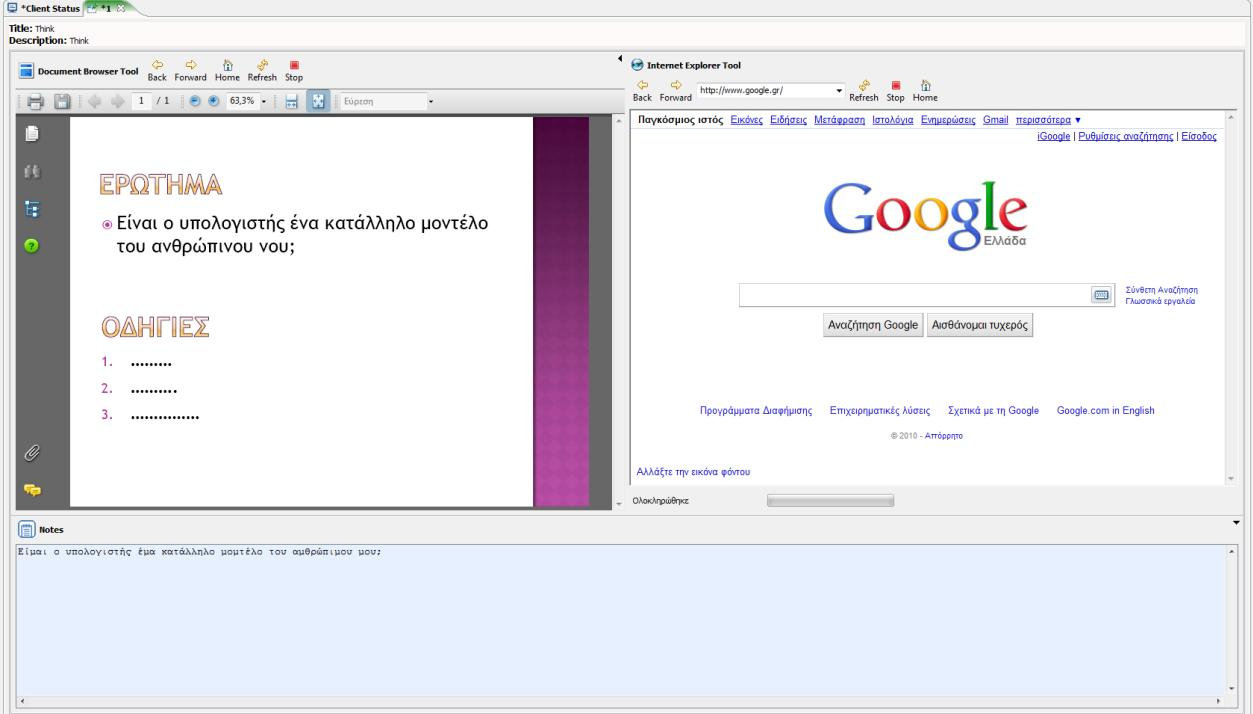
Task: Go to previous PDF page
Action: click(96, 101)
